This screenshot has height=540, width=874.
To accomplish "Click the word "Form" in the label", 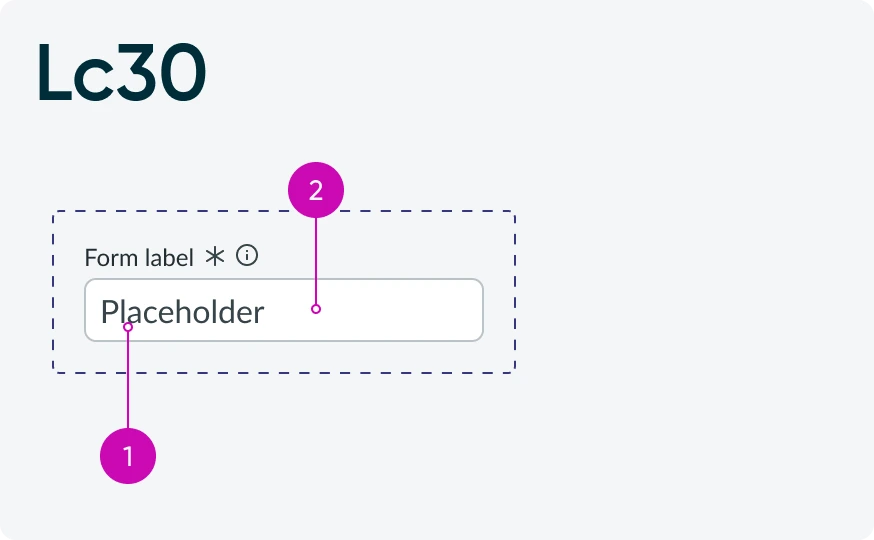I will [111, 258].
